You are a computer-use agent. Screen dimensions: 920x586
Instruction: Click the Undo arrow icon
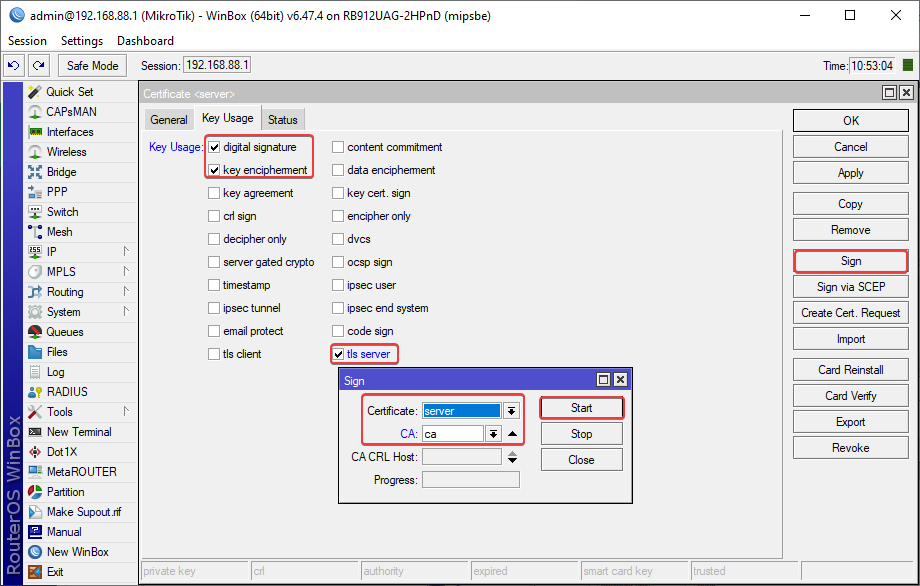(x=13, y=66)
